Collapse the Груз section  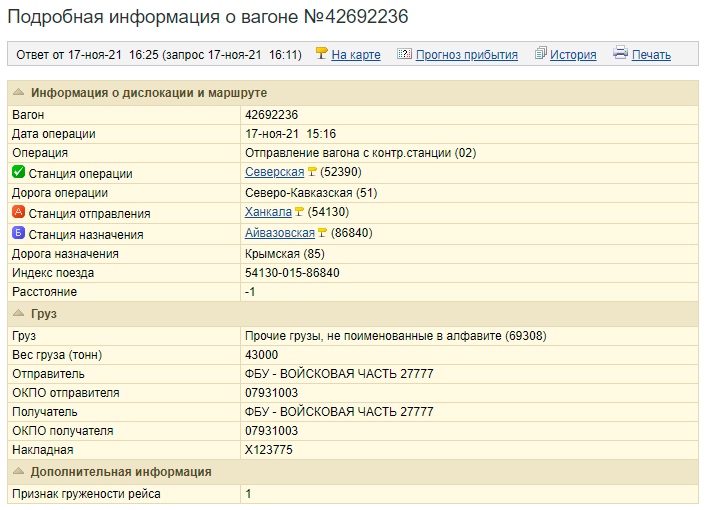(18, 313)
